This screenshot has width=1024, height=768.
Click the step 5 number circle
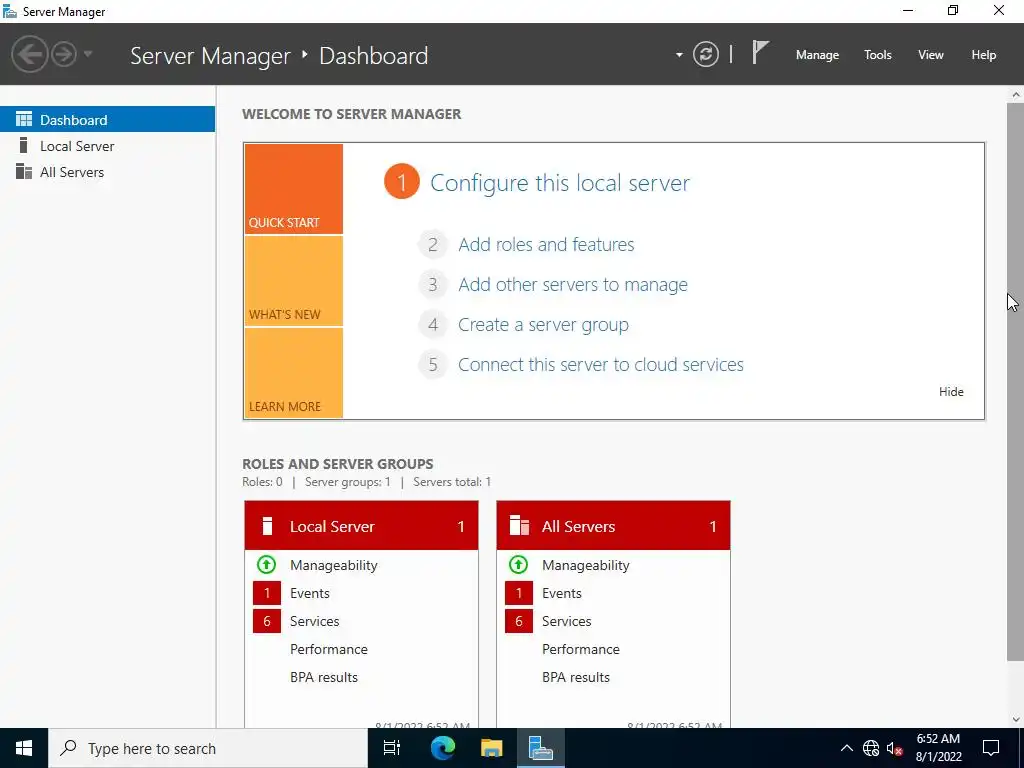pyautogui.click(x=433, y=364)
